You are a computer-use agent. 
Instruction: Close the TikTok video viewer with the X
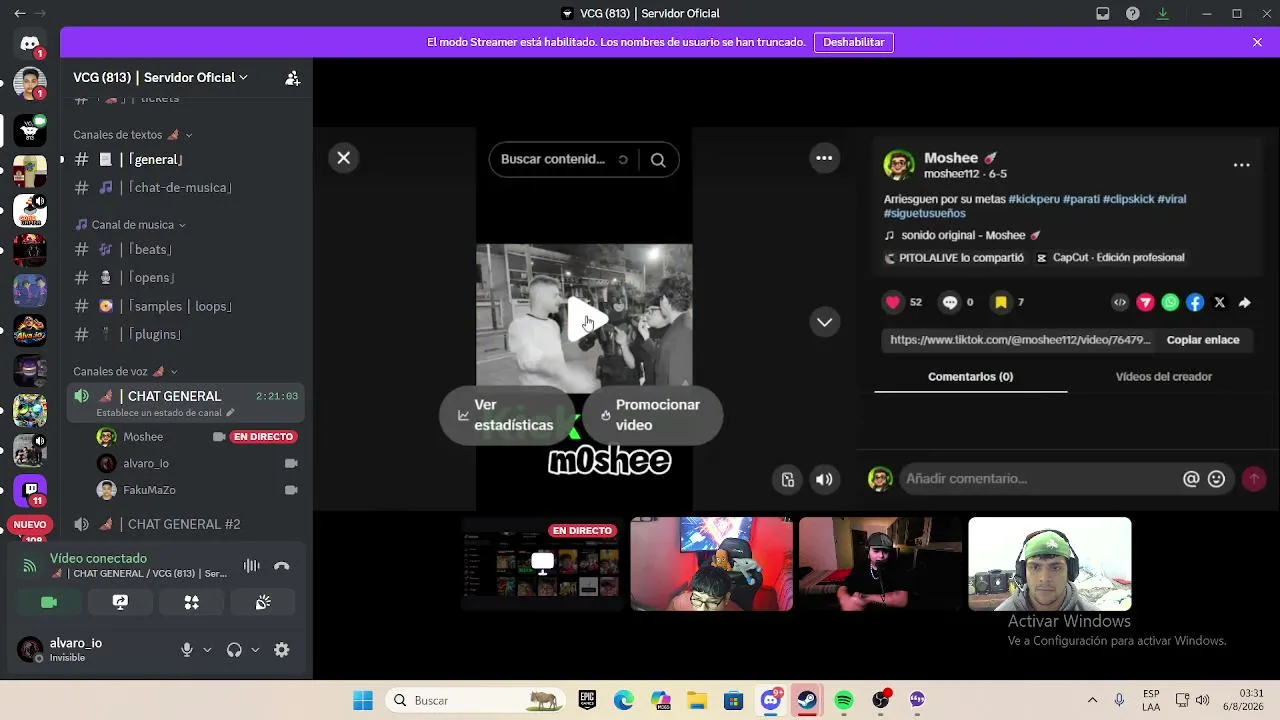coord(343,158)
